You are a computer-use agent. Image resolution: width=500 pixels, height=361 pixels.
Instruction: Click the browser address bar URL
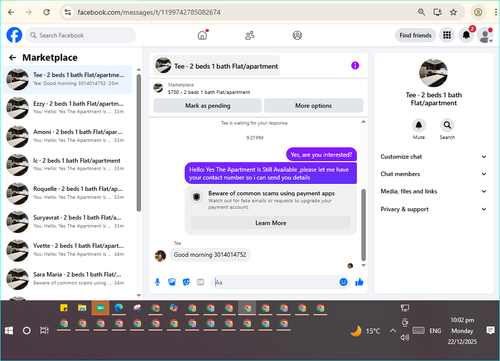[x=149, y=12]
